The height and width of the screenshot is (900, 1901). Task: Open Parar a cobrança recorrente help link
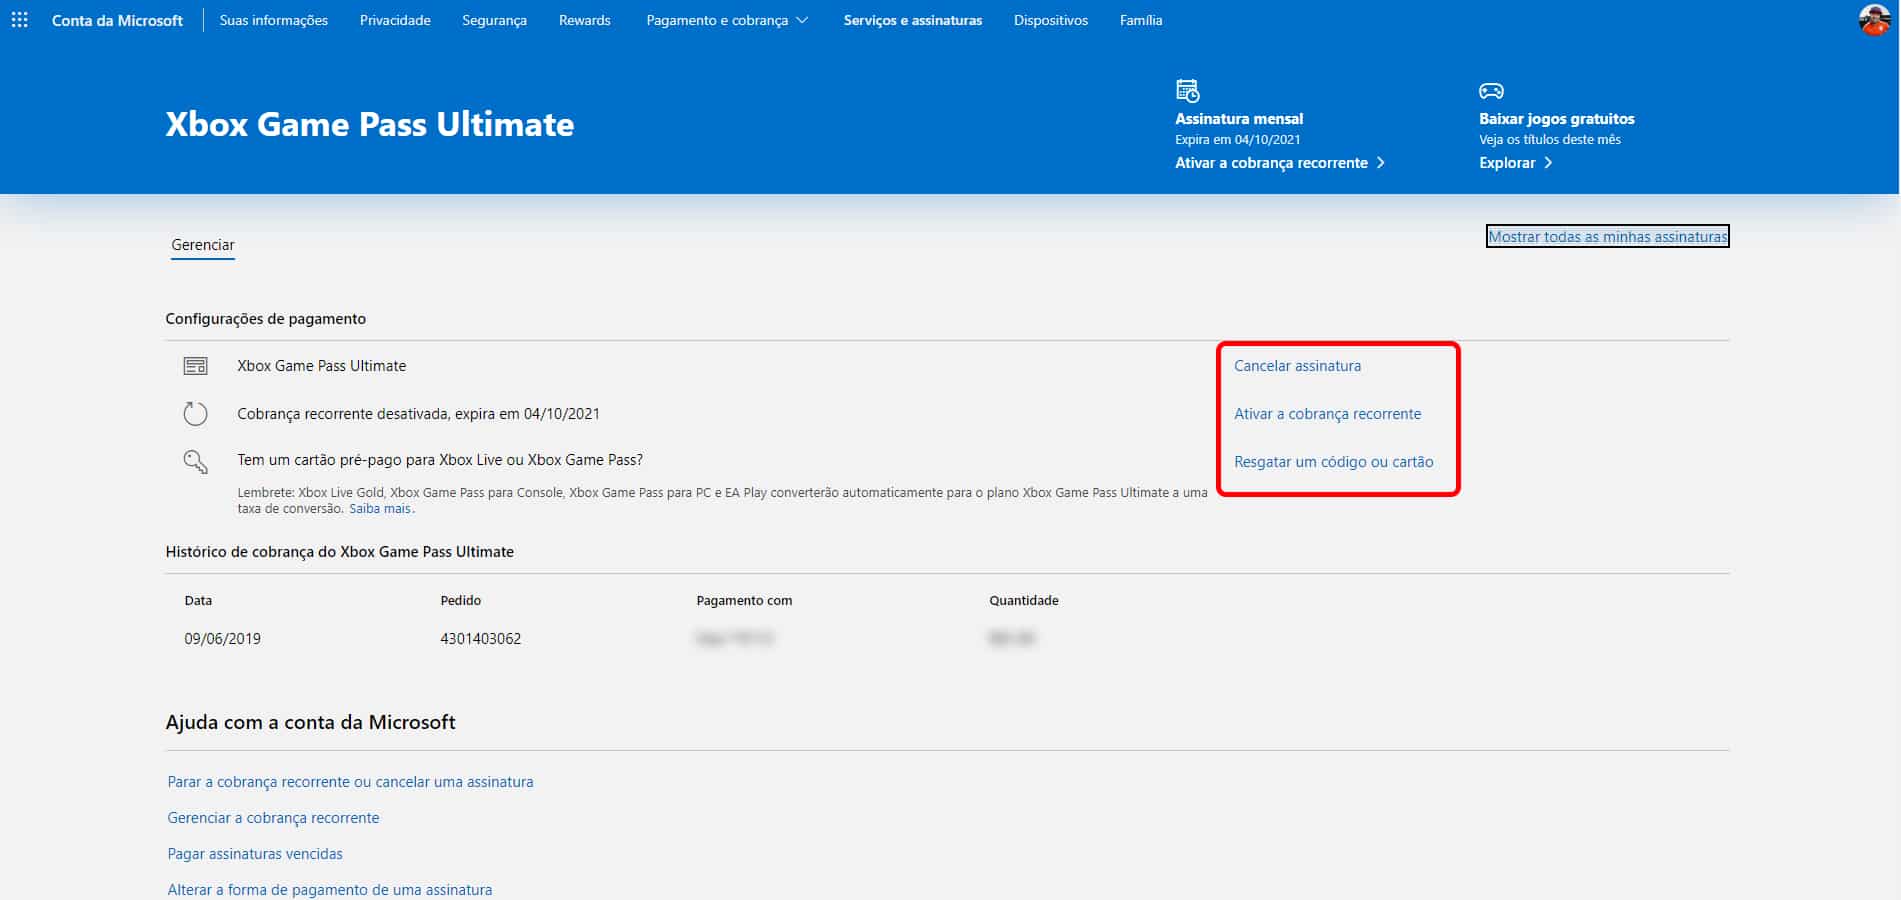click(x=350, y=782)
